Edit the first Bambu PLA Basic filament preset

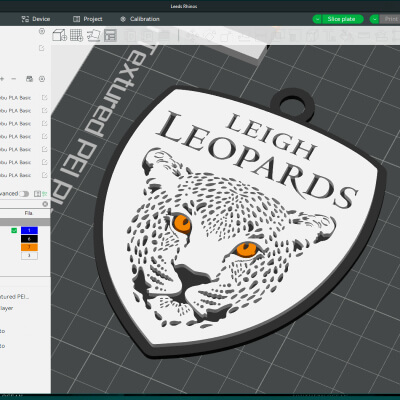click(44, 98)
